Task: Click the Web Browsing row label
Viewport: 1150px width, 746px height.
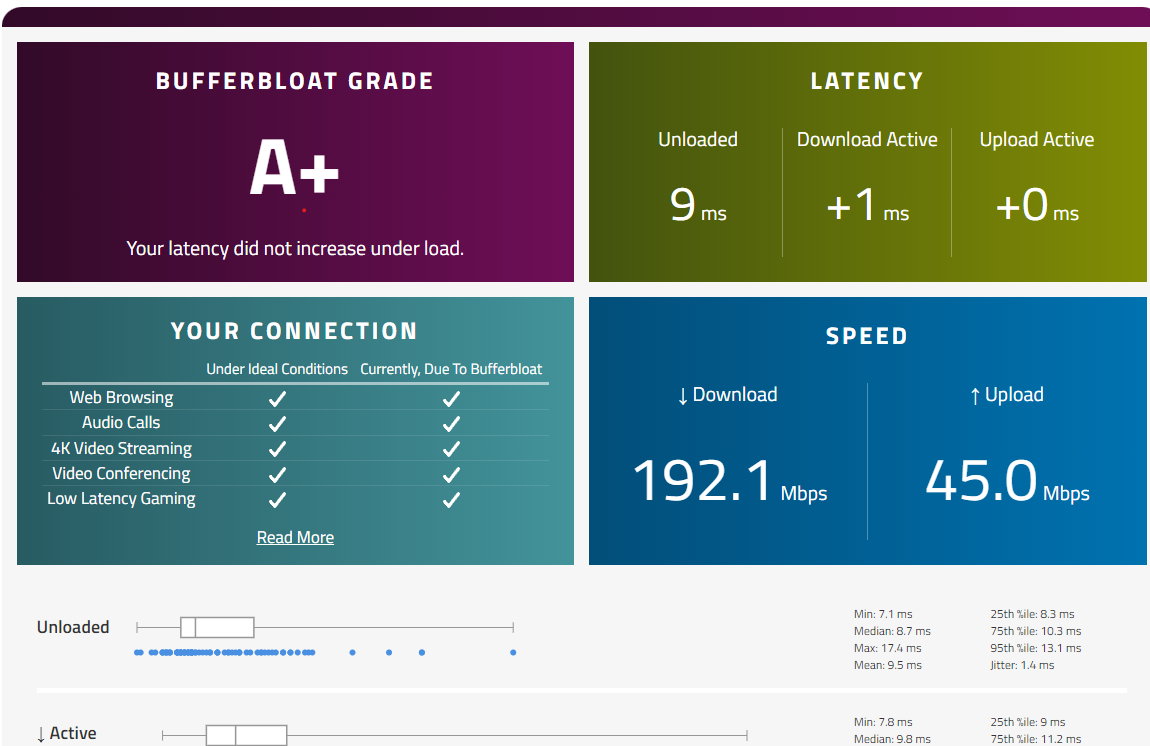Action: tap(122, 398)
